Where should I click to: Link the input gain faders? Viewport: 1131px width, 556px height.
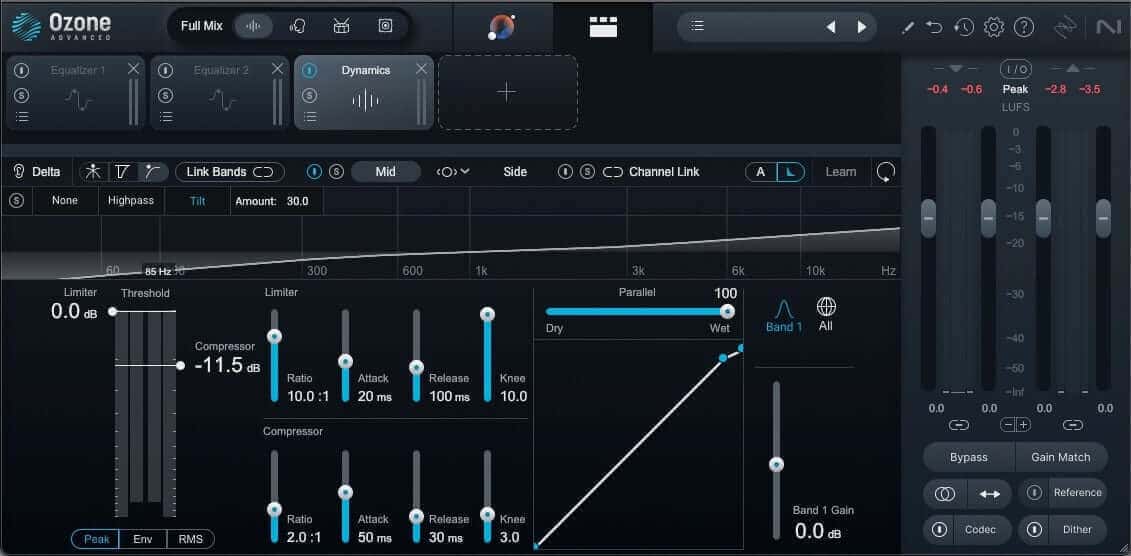click(959, 425)
